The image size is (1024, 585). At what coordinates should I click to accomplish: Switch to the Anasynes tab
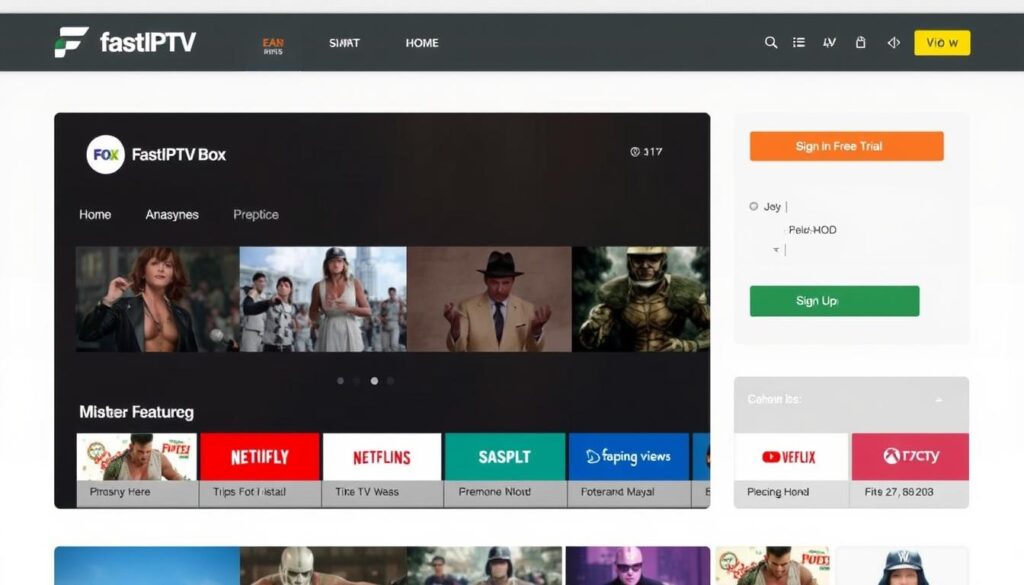point(171,214)
